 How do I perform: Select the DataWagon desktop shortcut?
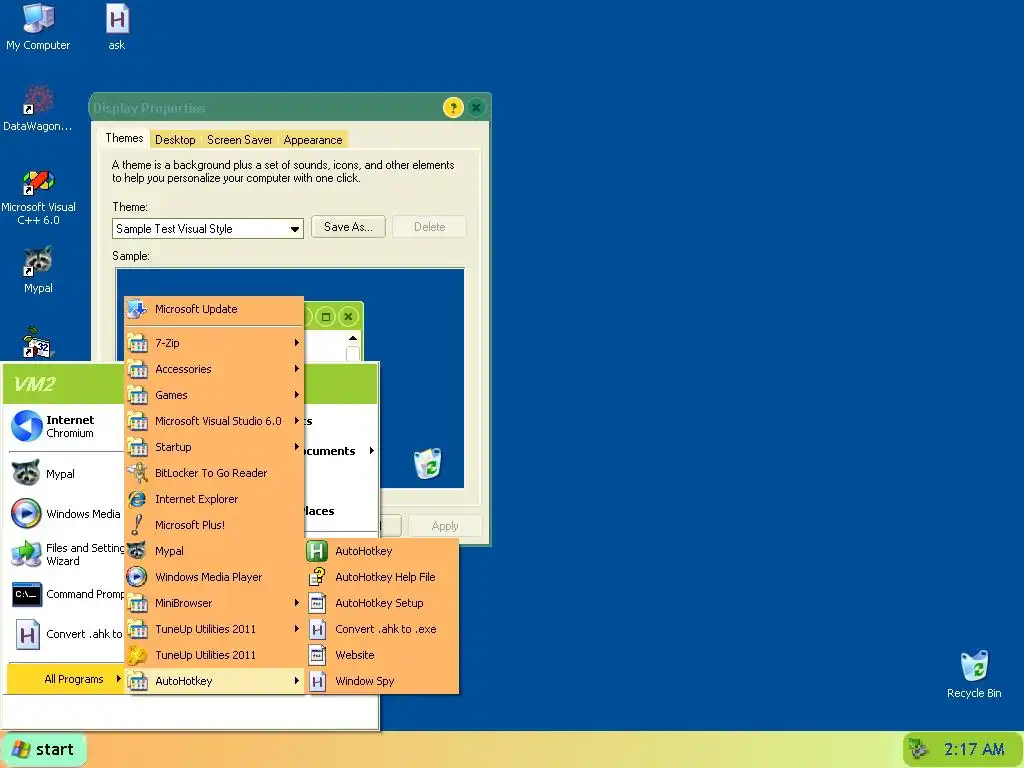[38, 108]
